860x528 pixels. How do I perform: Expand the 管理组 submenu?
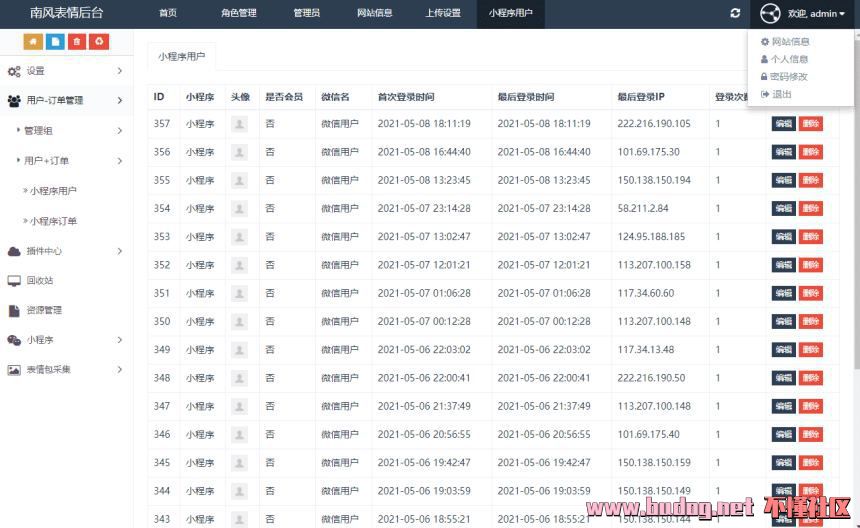120,130
